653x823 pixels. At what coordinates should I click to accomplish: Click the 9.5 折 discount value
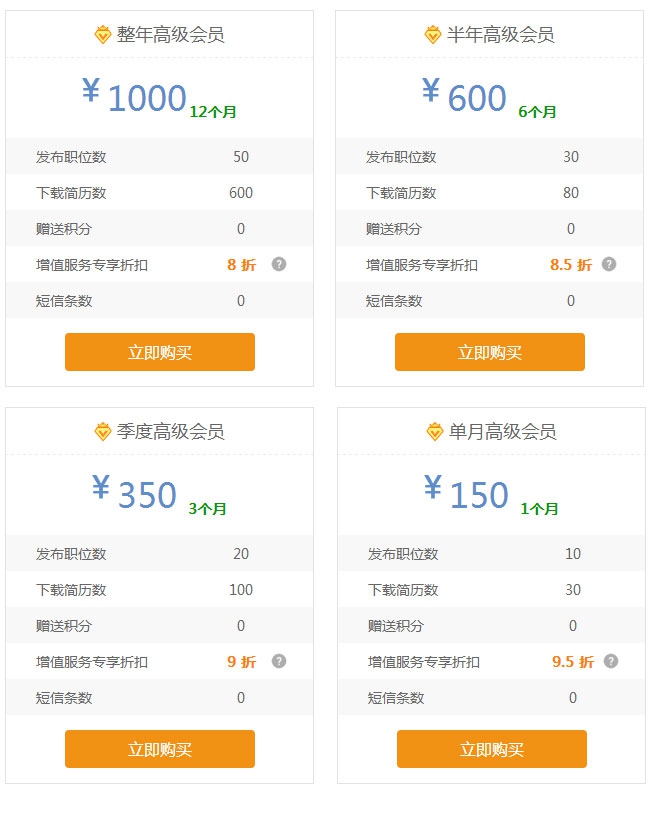pyautogui.click(x=573, y=662)
